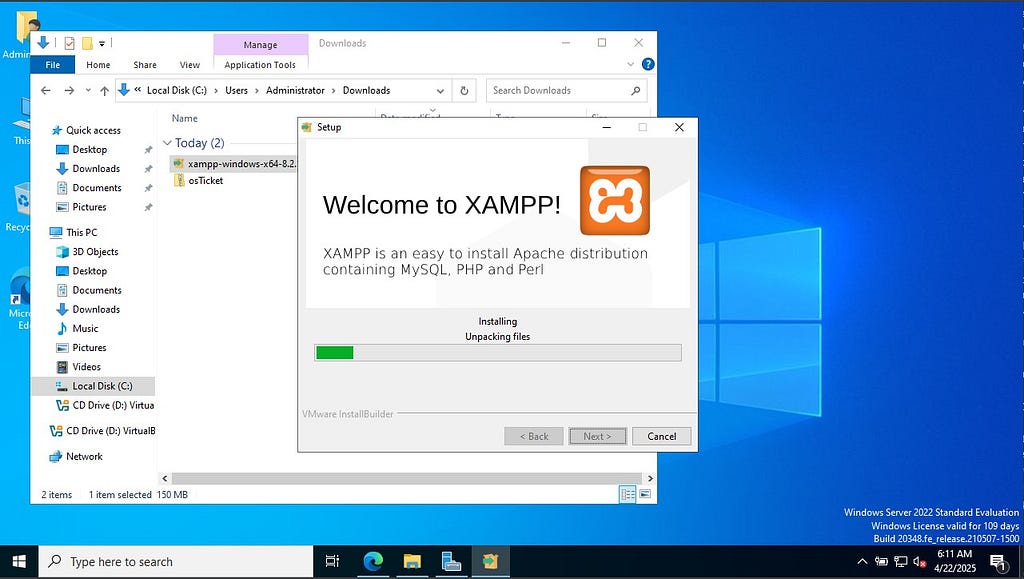This screenshot has height=579, width=1024.
Task: Refresh the Downloads folder view
Action: tap(464, 91)
